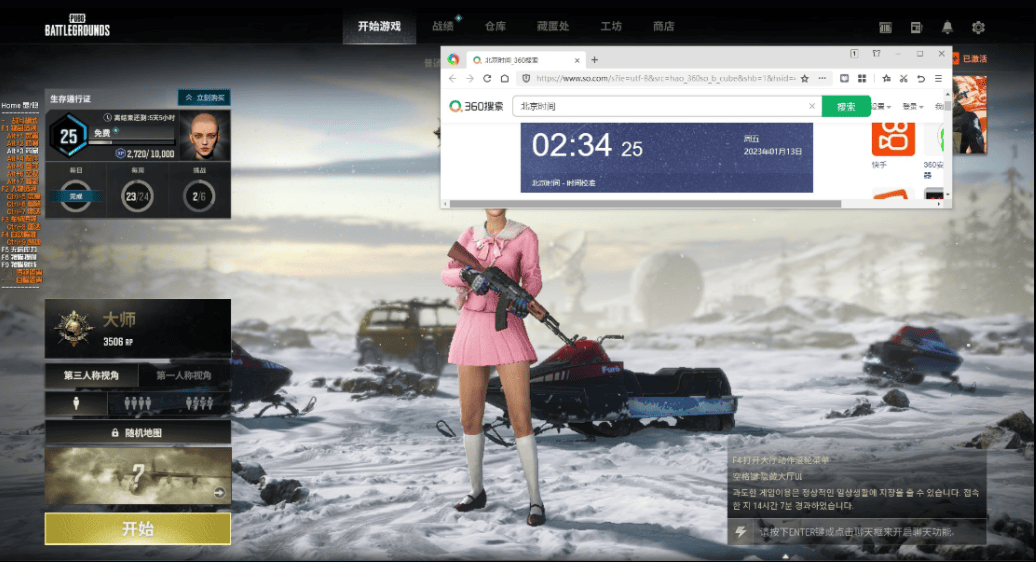Click the browser skin shirt icon
This screenshot has width=1036, height=562.
[x=876, y=53]
